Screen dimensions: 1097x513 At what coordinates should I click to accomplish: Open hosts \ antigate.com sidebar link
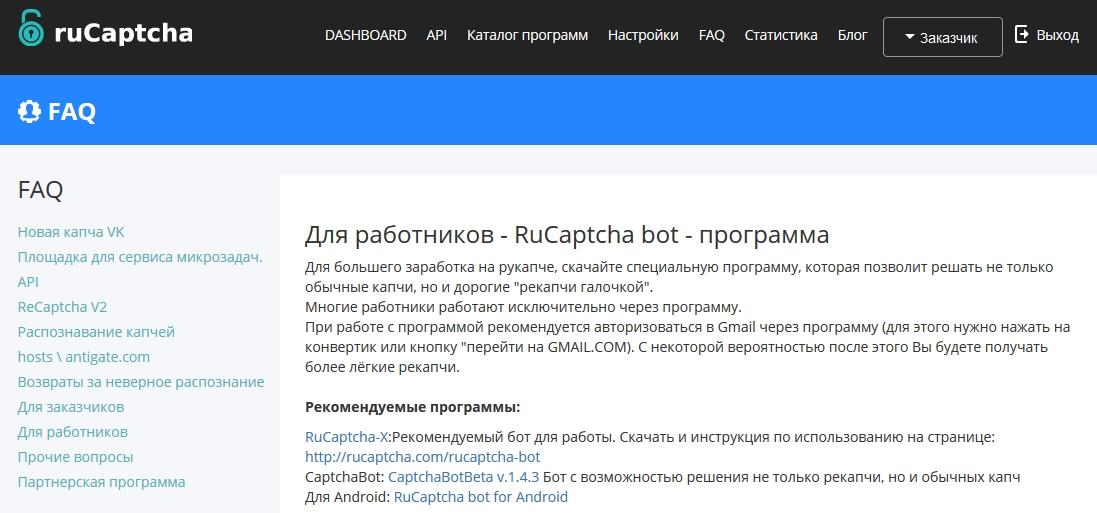[x=84, y=357]
